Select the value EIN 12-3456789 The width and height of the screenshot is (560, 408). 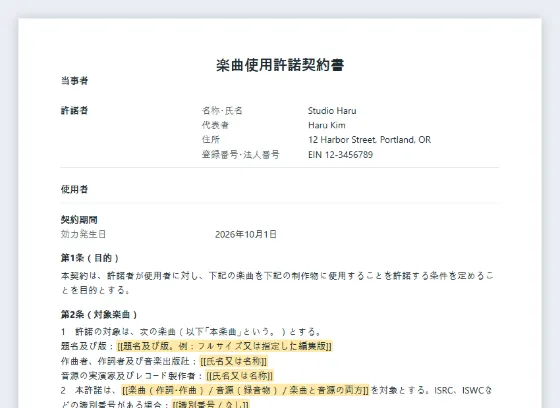(340, 154)
